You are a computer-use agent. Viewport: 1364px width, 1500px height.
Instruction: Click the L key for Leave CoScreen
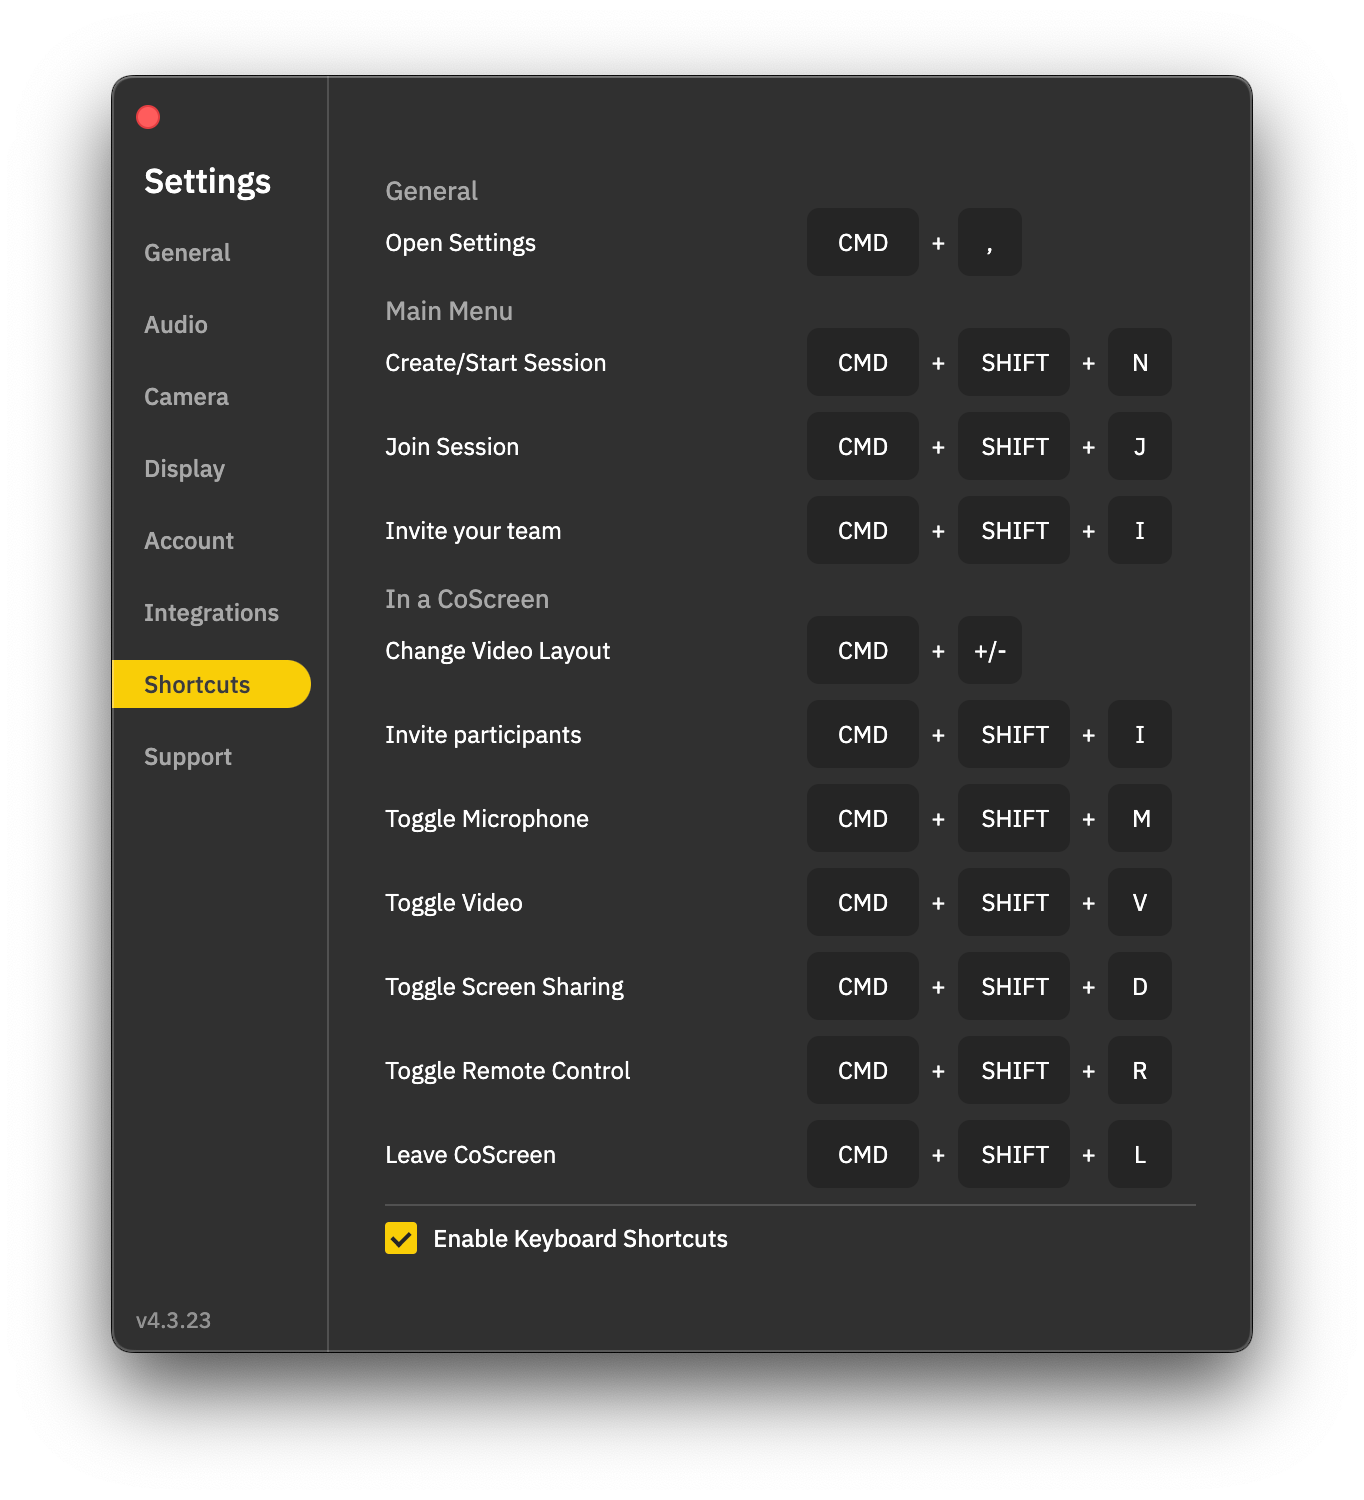pyautogui.click(x=1140, y=1154)
